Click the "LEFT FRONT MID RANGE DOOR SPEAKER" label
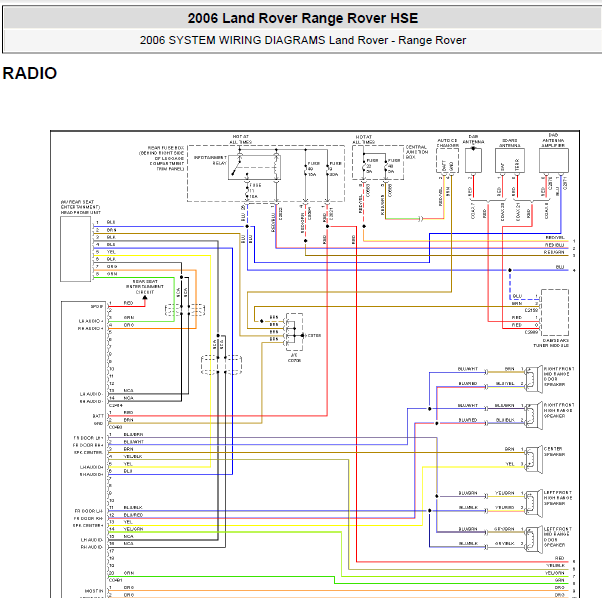This screenshot has height=598, width=602. (558, 537)
